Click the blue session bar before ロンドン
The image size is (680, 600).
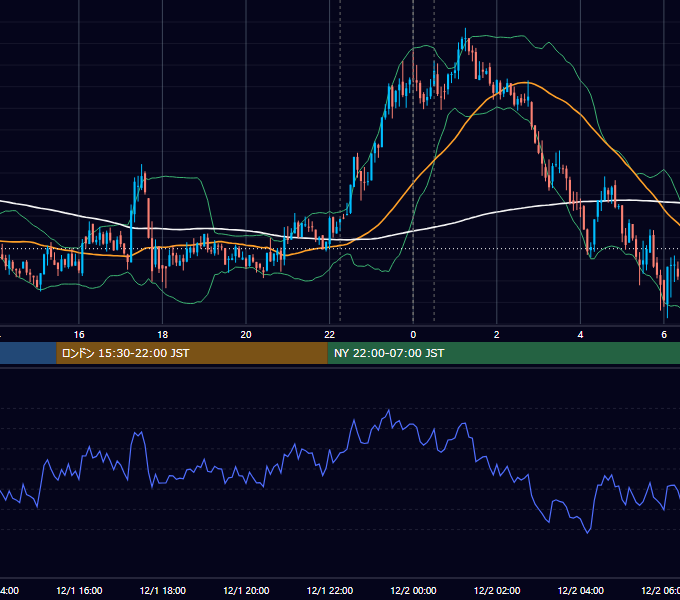pos(28,353)
